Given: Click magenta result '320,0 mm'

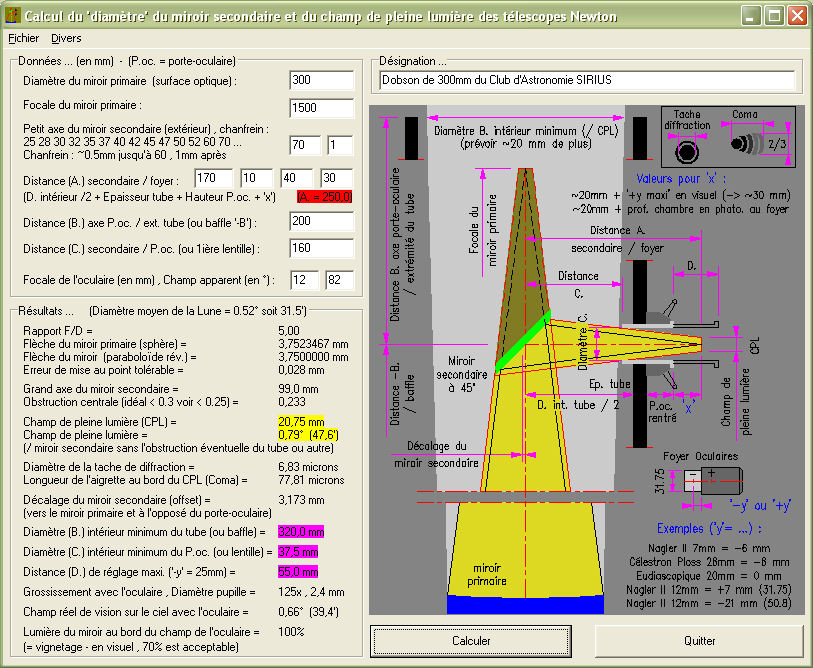Looking at the screenshot, I should (301, 532).
